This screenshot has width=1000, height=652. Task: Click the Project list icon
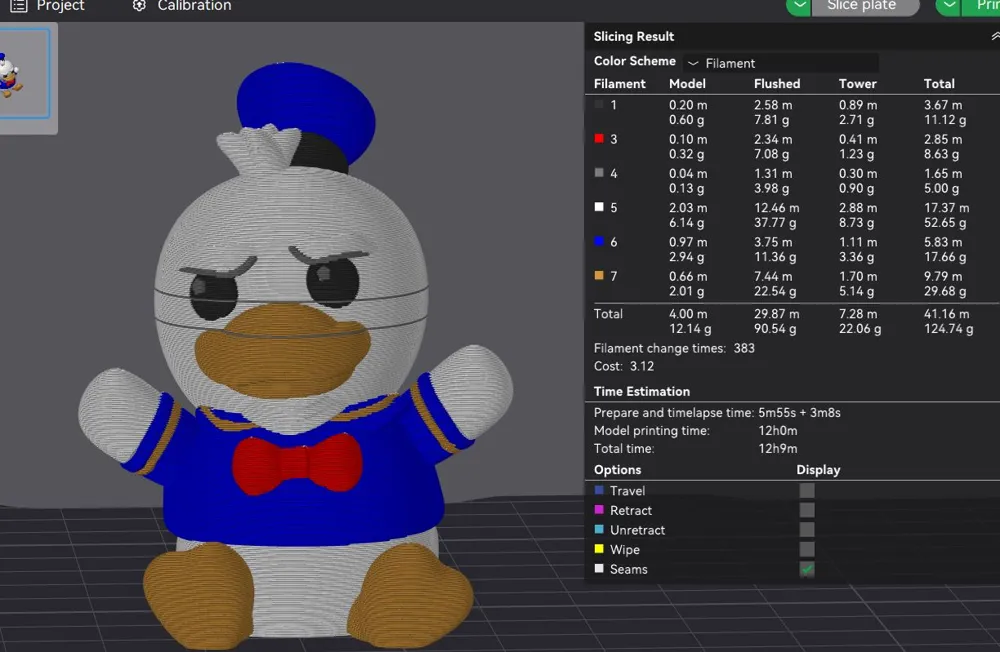coord(19,6)
